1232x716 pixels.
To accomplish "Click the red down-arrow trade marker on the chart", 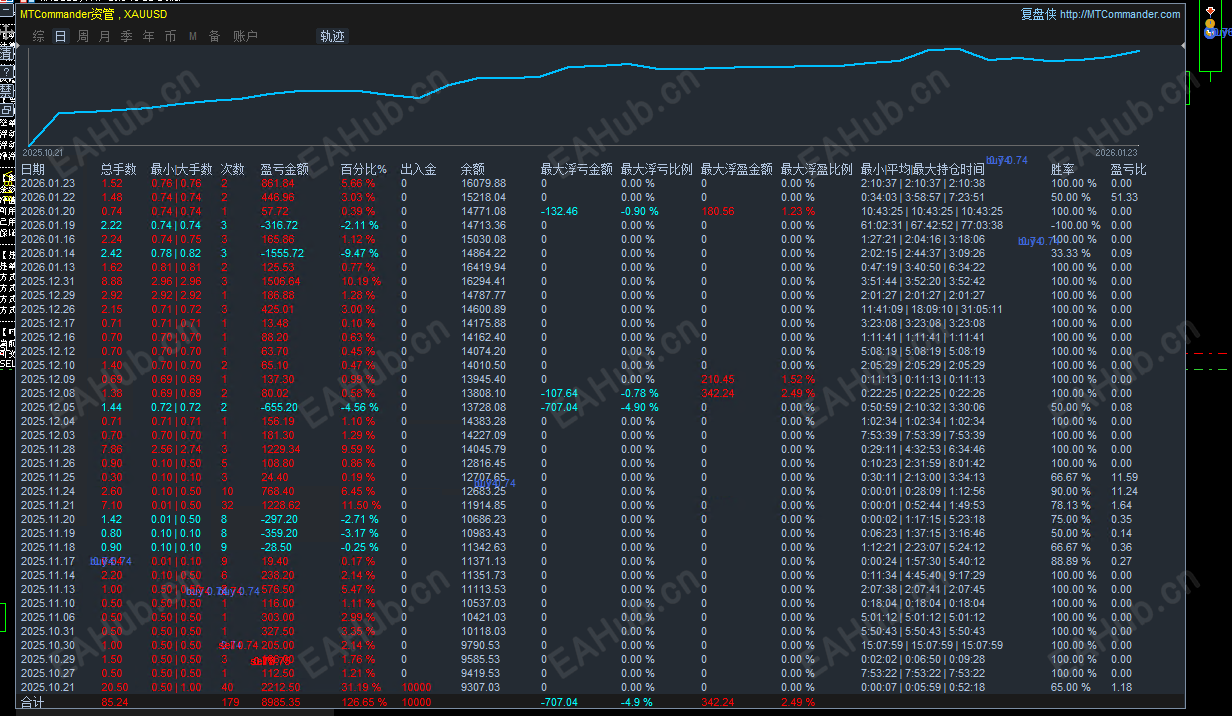I will pos(1210,11).
